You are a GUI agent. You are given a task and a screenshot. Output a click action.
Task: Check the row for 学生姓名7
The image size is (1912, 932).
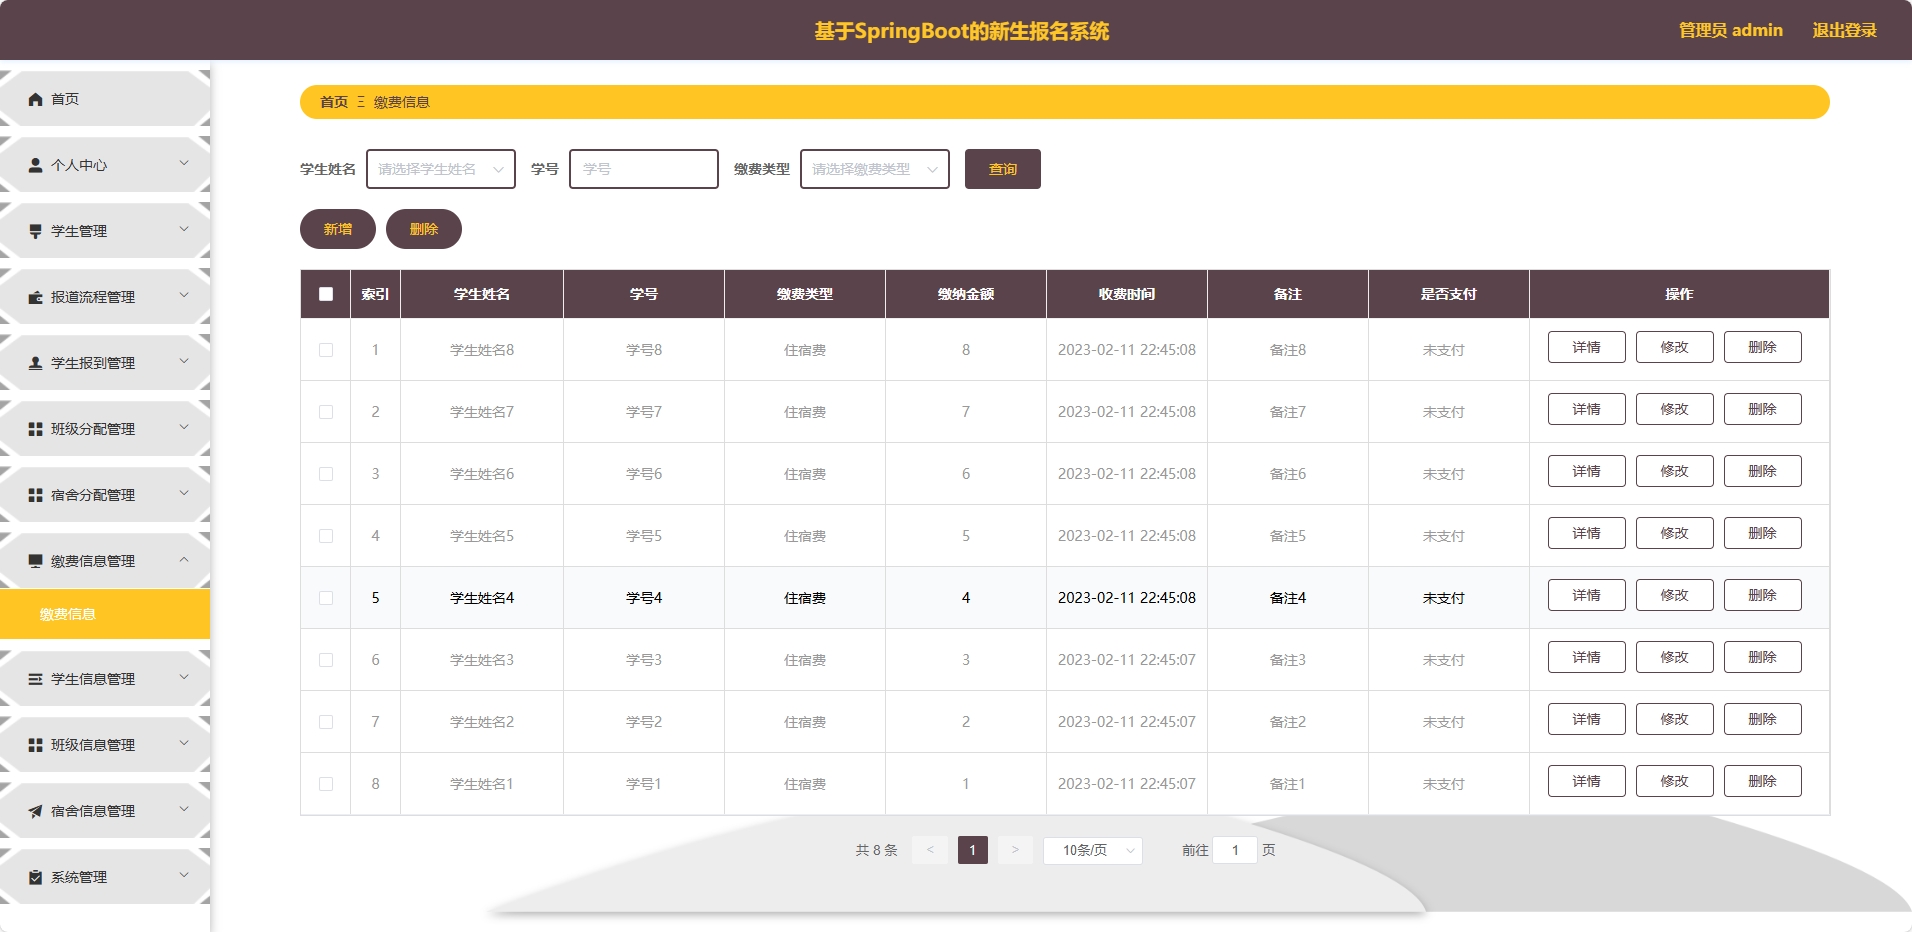[x=326, y=412]
